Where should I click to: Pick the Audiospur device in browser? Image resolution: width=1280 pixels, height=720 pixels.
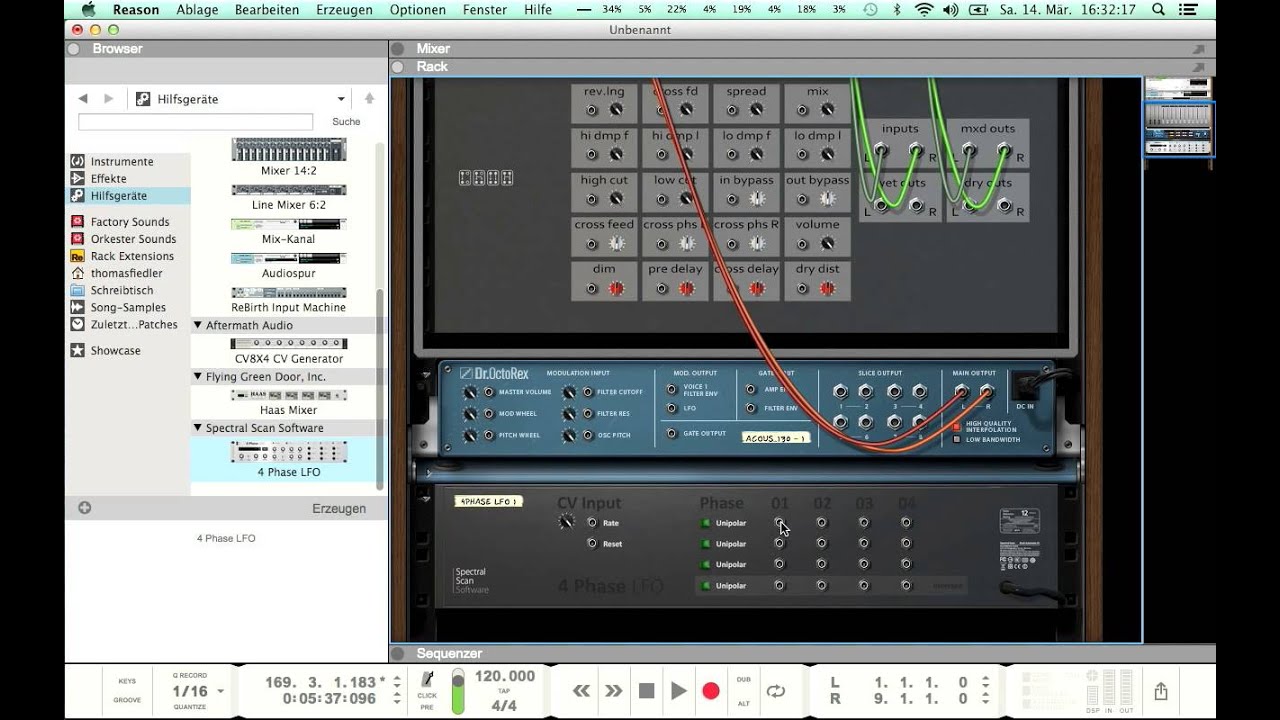pos(289,265)
